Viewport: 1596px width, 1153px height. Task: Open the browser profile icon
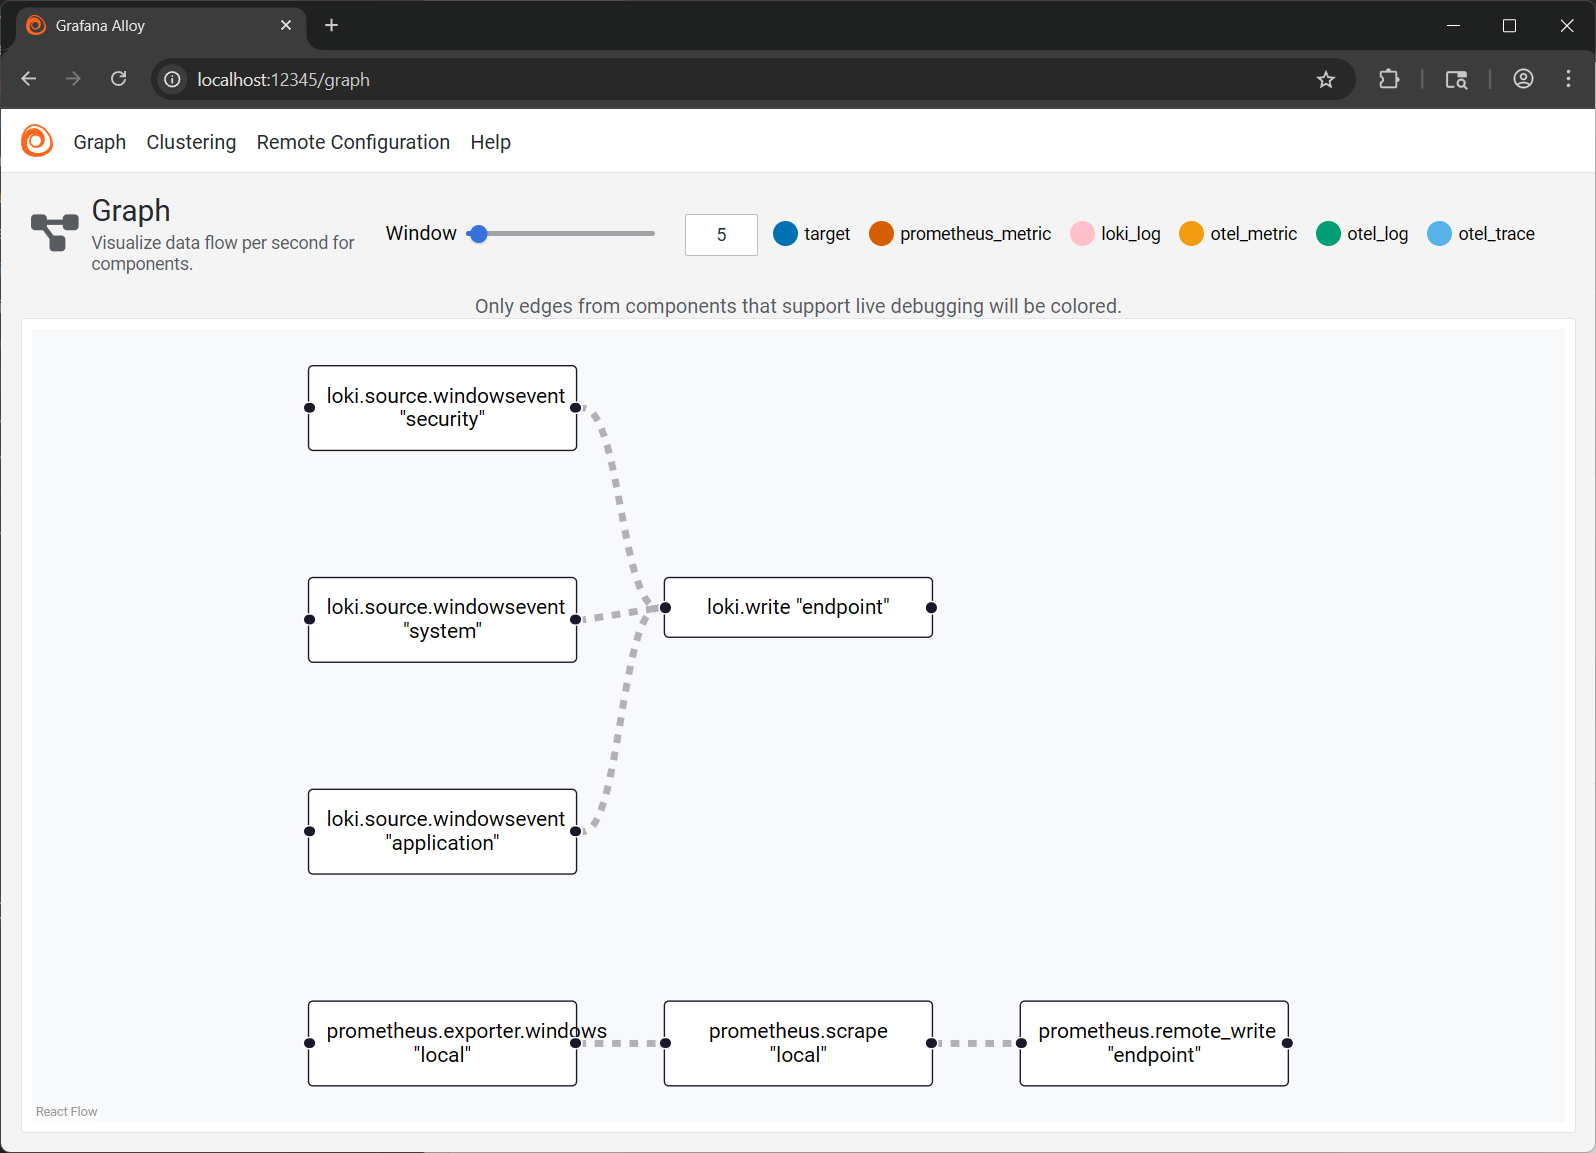[x=1523, y=79]
